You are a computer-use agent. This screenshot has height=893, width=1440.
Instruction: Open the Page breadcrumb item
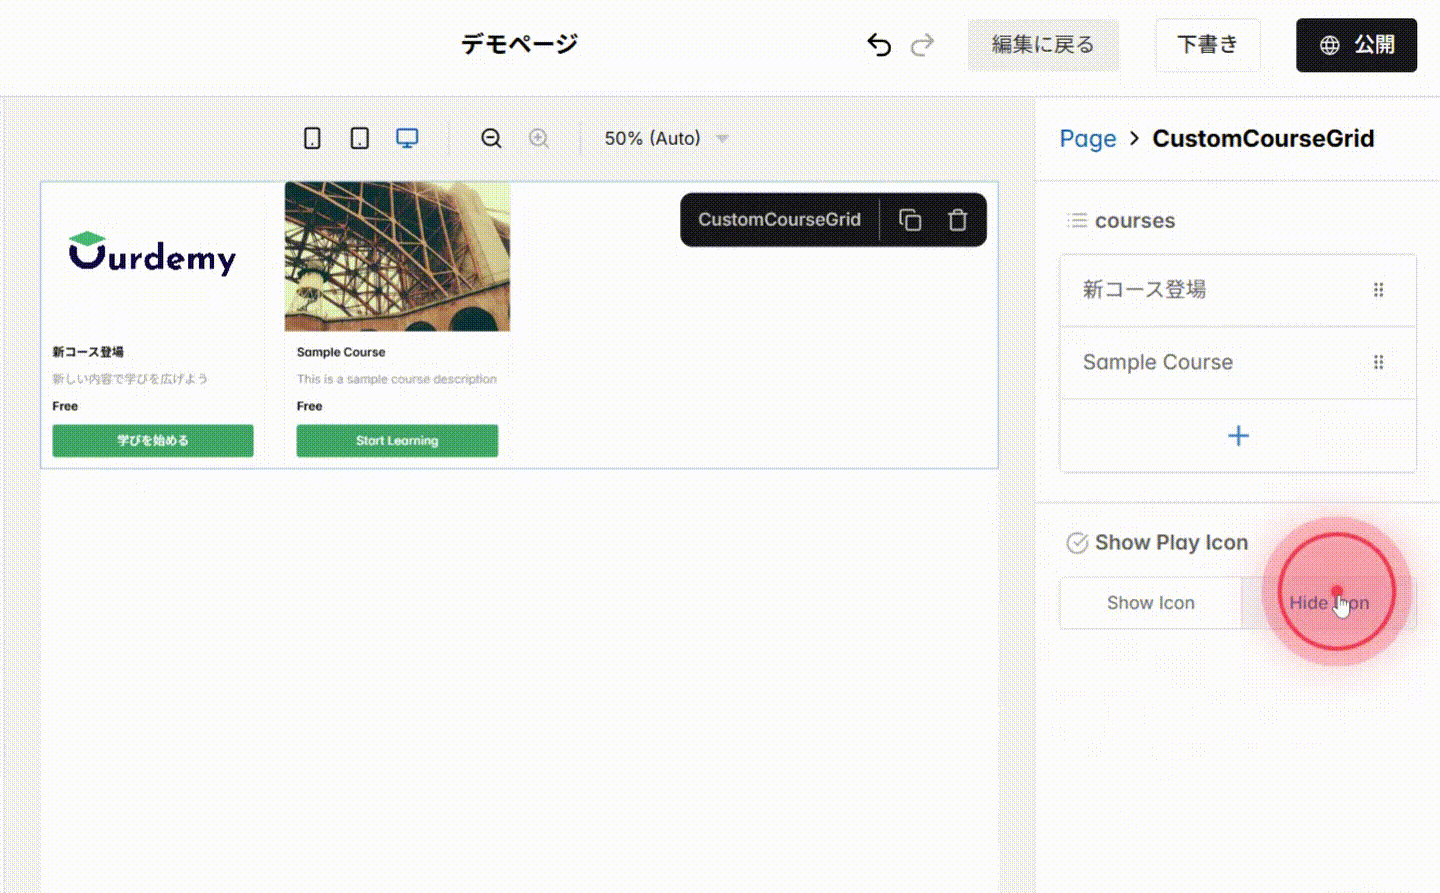click(1088, 139)
